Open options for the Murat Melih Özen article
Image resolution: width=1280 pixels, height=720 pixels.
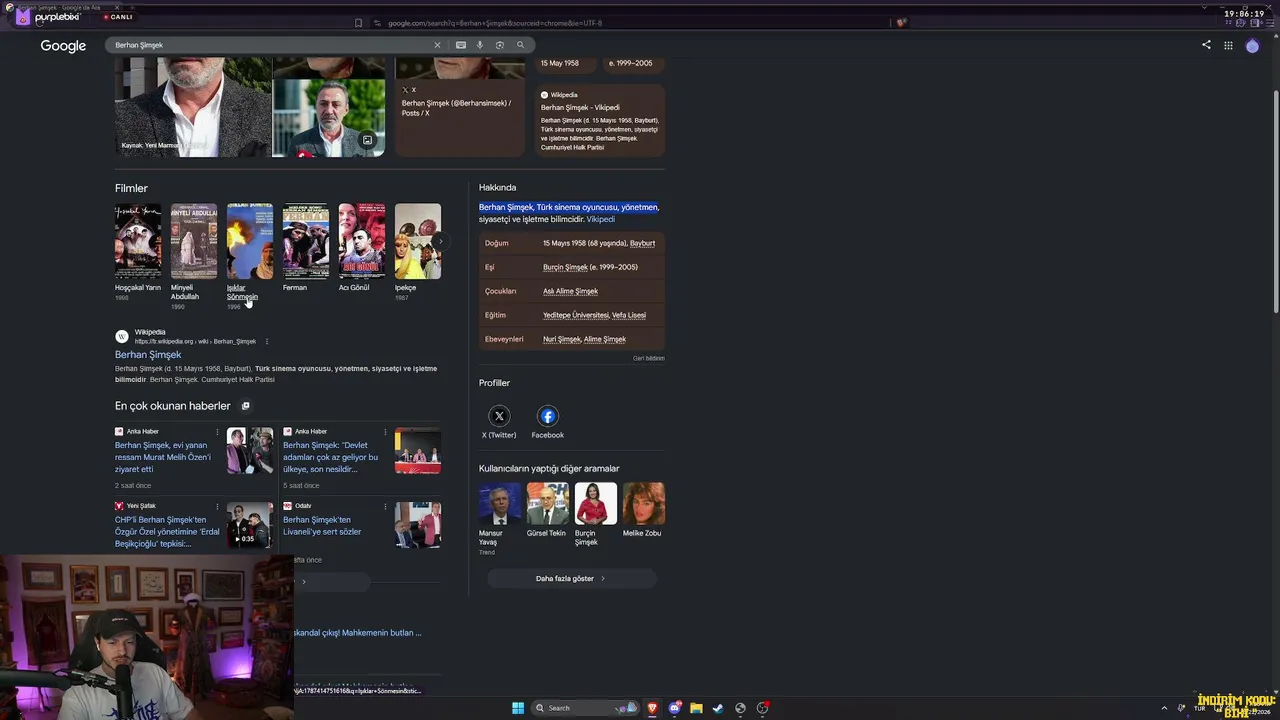click(217, 432)
